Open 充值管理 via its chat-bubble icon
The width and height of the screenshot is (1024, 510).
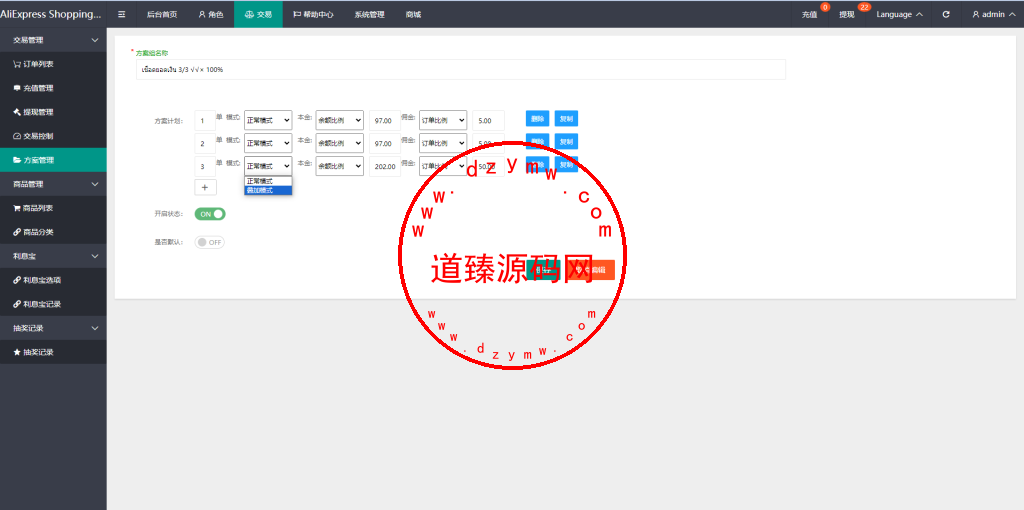coord(17,88)
